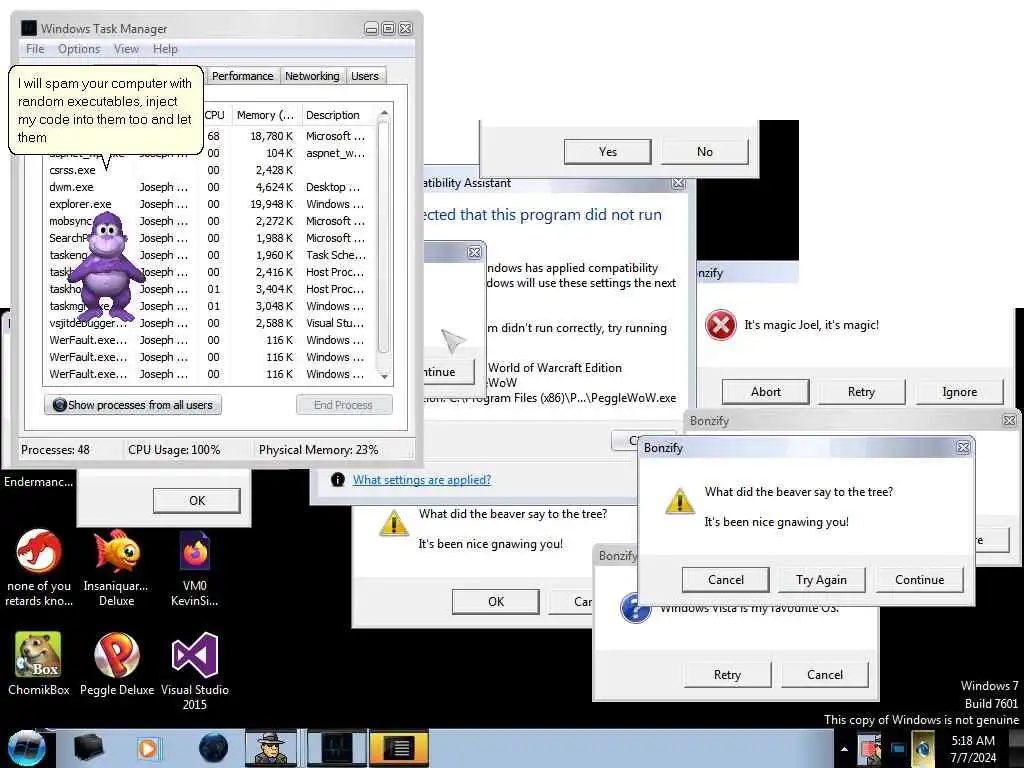The image size is (1024, 768).
Task: Click Cancel in the front Bonzify dialog
Action: pos(726,580)
